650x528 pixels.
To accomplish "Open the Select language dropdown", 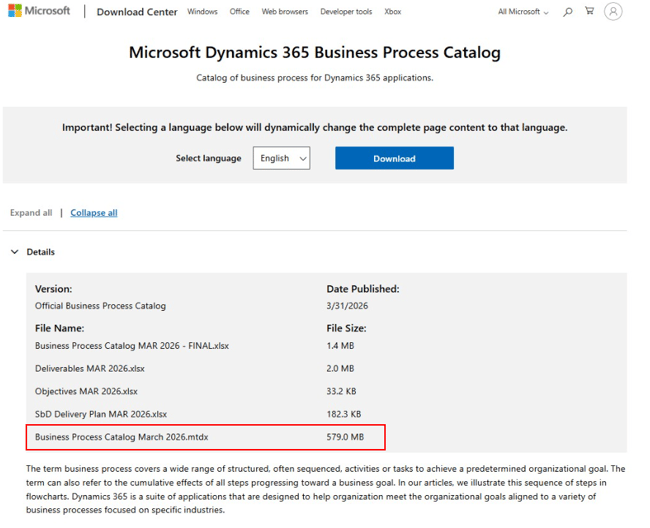I will pyautogui.click(x=281, y=158).
